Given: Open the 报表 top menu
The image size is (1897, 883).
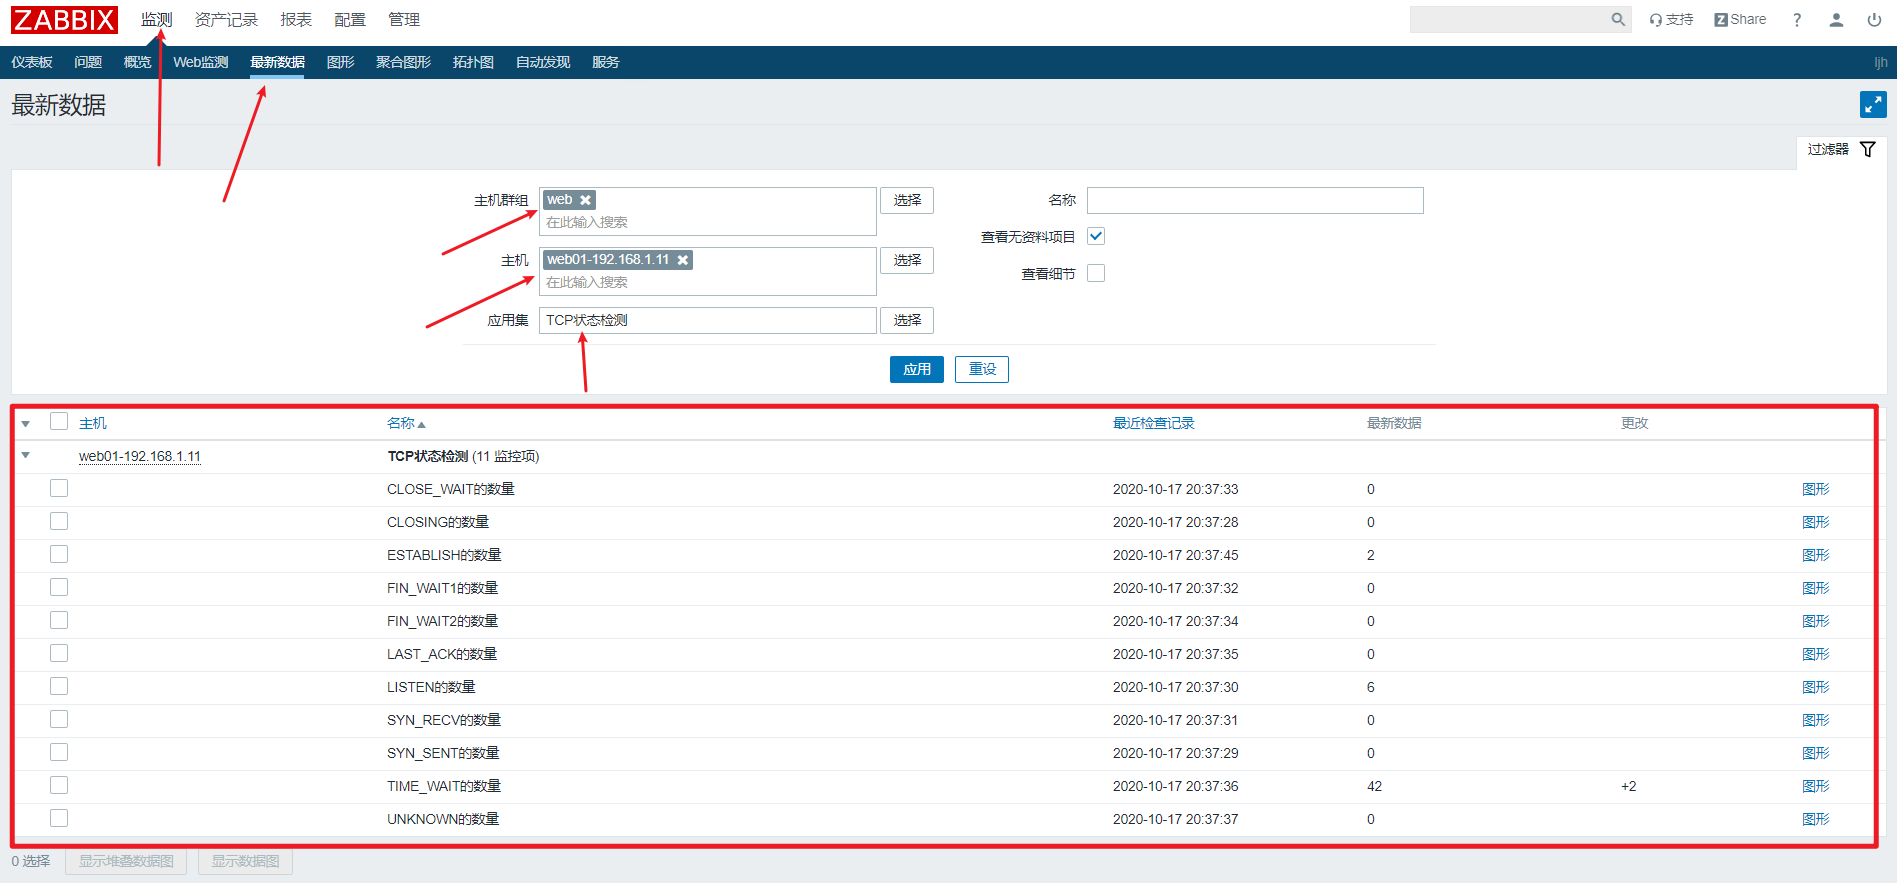Looking at the screenshot, I should pos(296,20).
